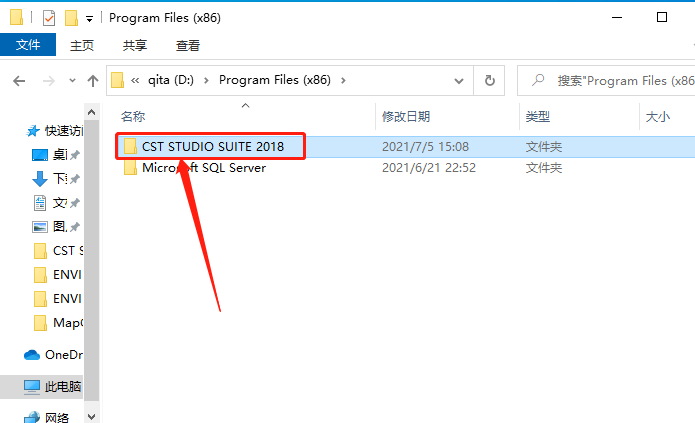Select 此电脑 in the navigation pane
This screenshot has height=423, width=695.
[52, 387]
